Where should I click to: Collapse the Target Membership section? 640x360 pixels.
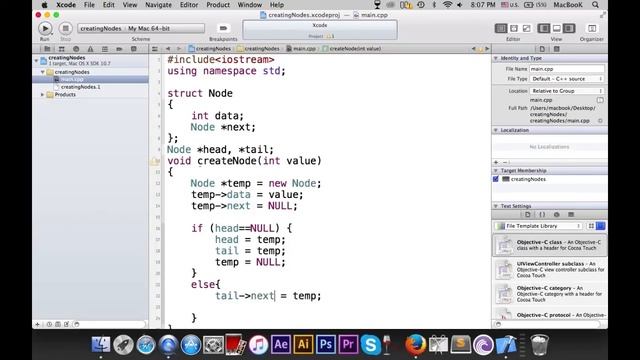click(496, 171)
